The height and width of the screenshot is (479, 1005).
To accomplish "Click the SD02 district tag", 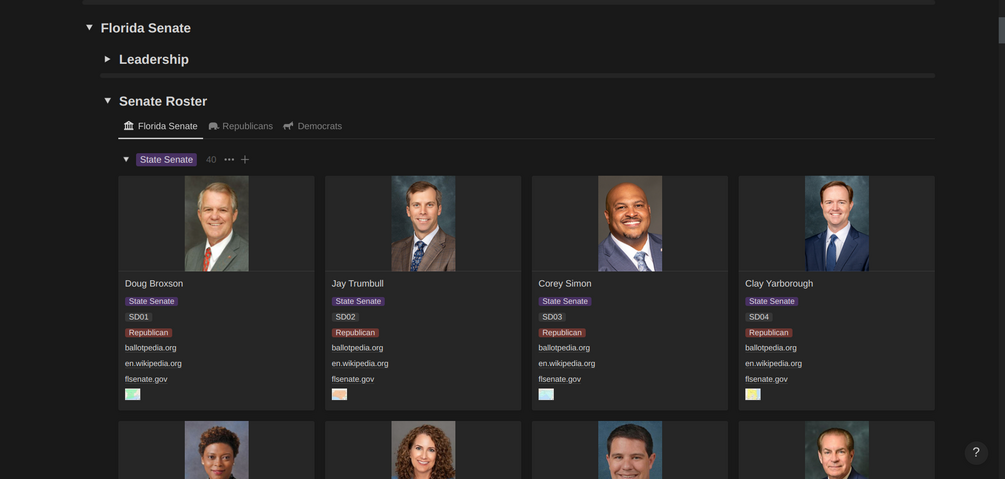I will [345, 317].
